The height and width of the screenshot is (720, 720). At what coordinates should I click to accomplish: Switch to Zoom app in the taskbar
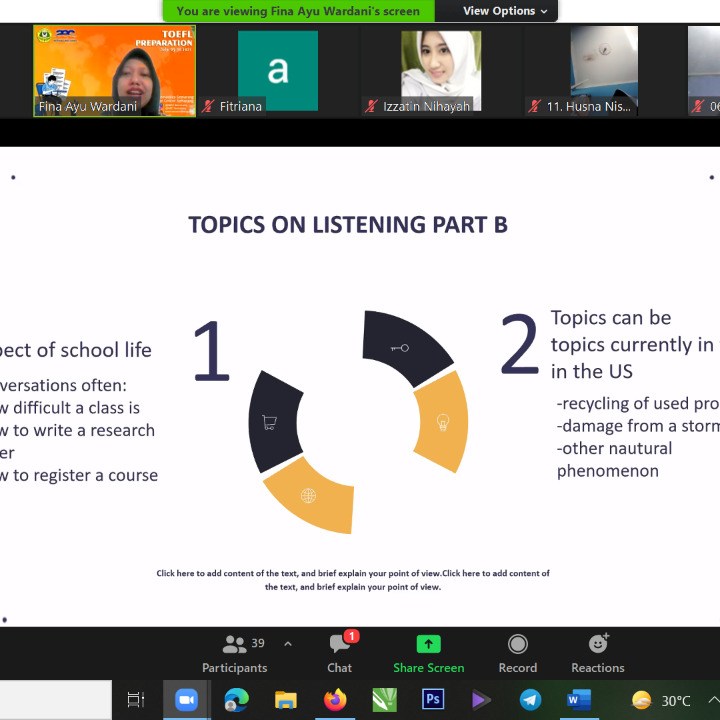[x=186, y=700]
